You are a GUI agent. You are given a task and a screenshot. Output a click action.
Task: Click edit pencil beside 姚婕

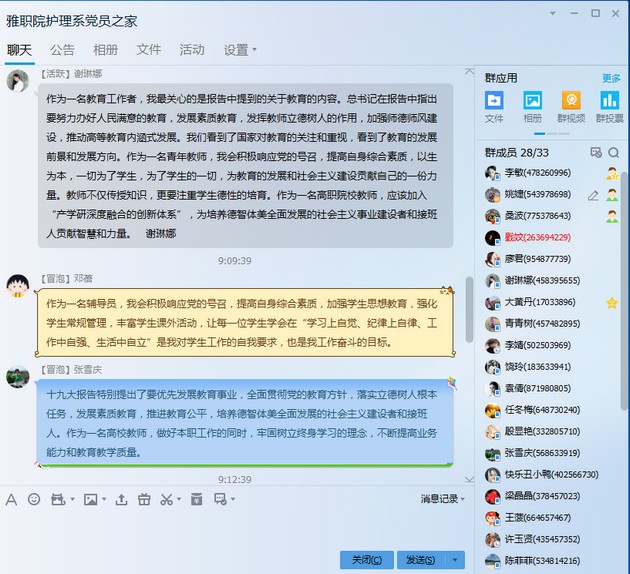[x=593, y=194]
